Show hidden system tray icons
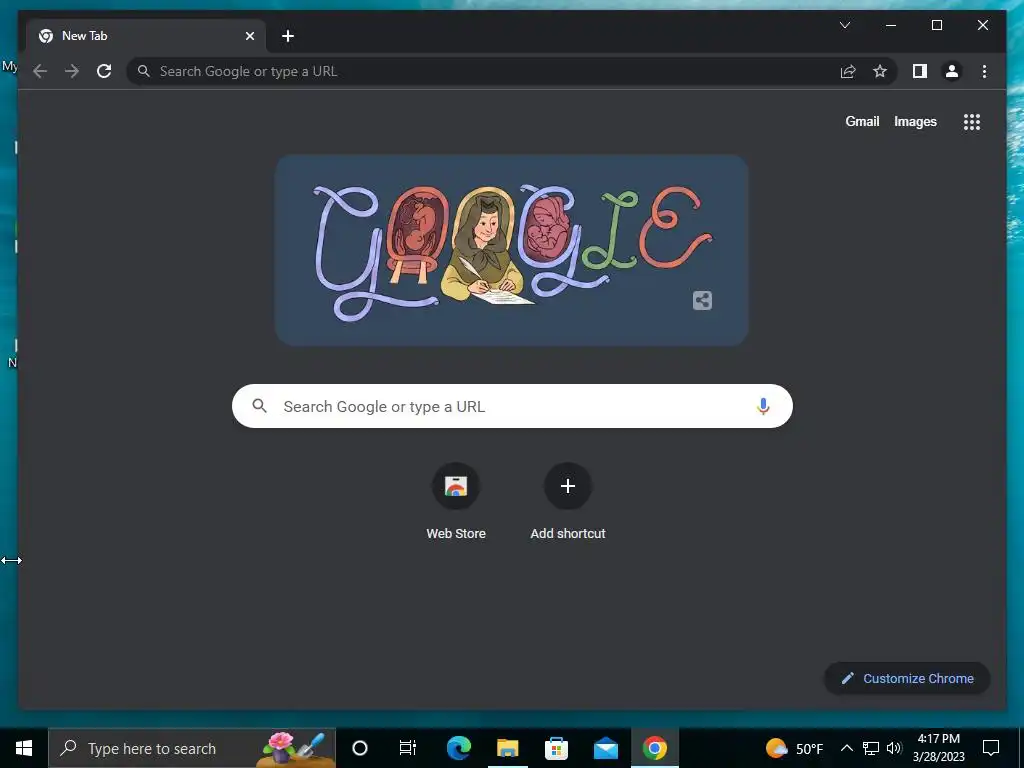Screen dimensions: 1024x768 point(846,748)
